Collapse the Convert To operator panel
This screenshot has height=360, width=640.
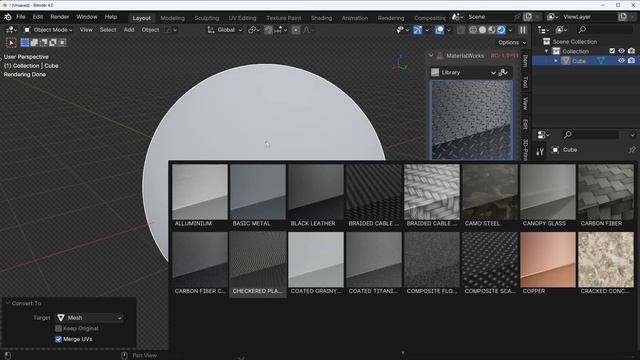point(7,303)
